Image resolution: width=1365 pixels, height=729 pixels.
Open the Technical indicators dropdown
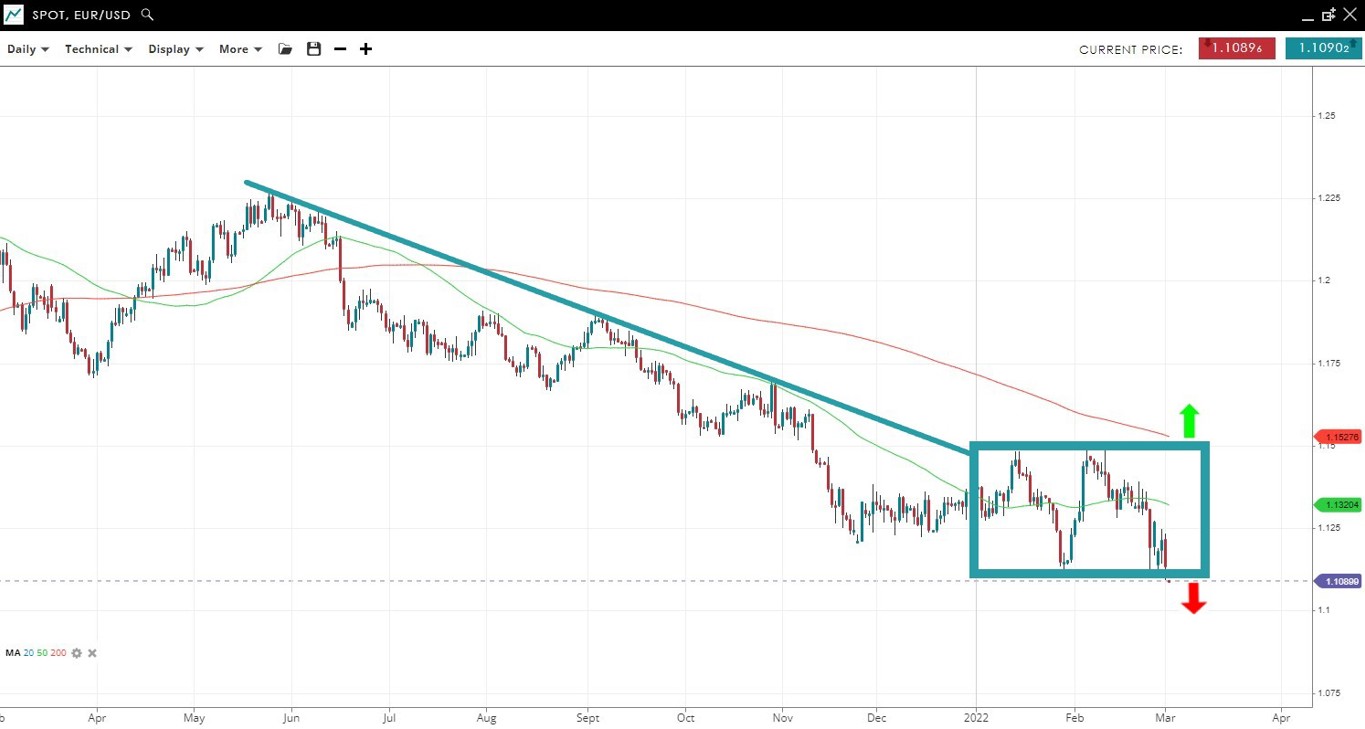tap(98, 49)
